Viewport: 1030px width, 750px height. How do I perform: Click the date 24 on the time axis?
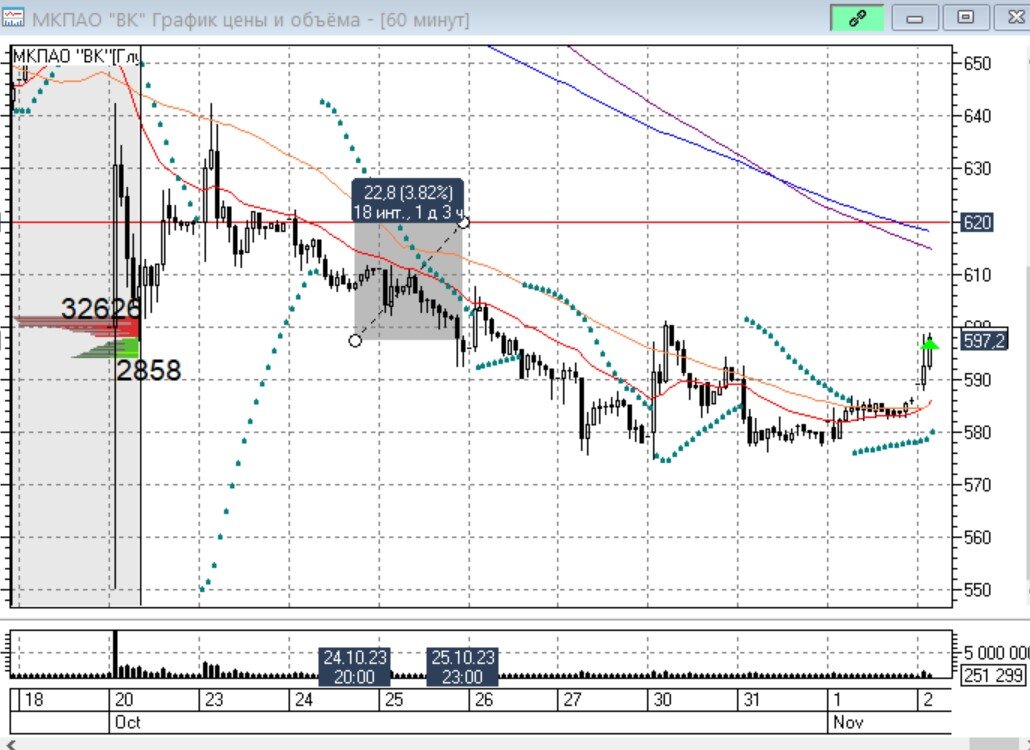click(303, 700)
